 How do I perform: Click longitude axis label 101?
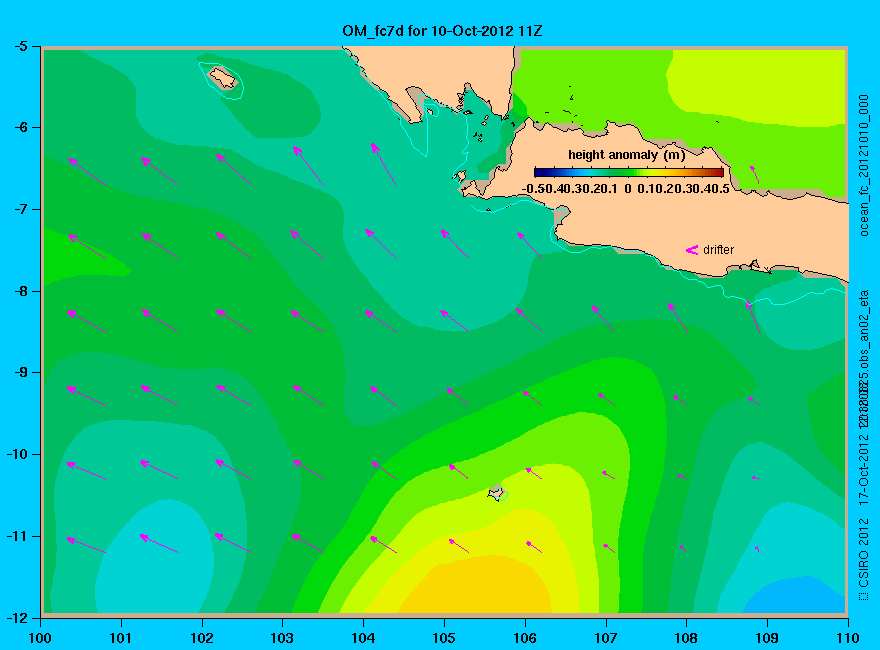121,638
